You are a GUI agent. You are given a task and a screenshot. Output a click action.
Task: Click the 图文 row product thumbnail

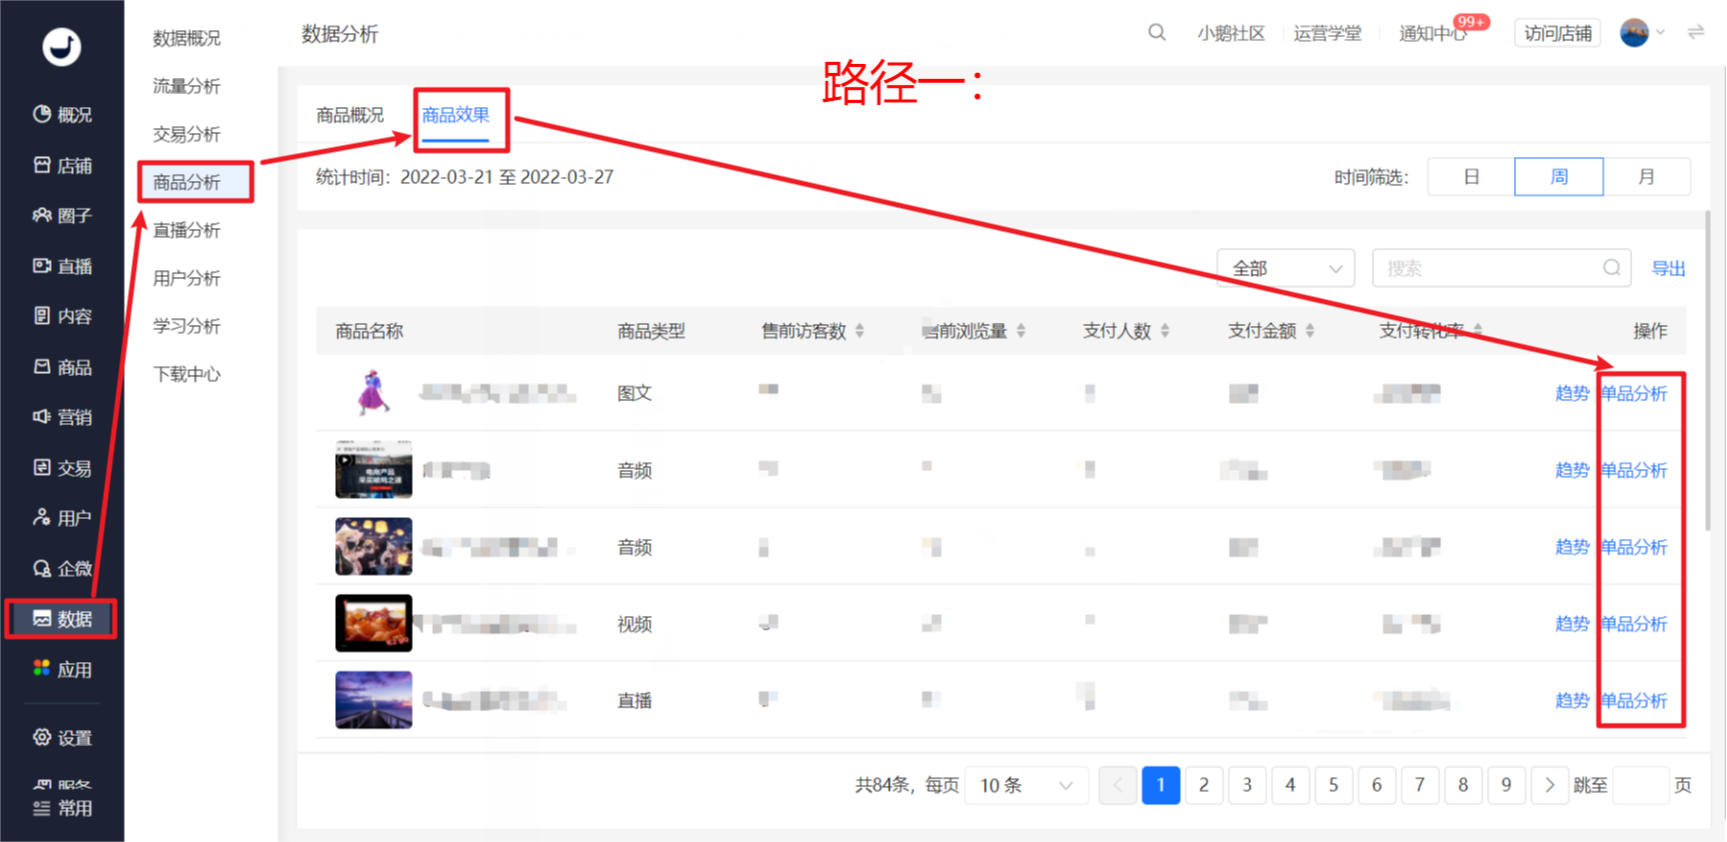[x=373, y=393]
